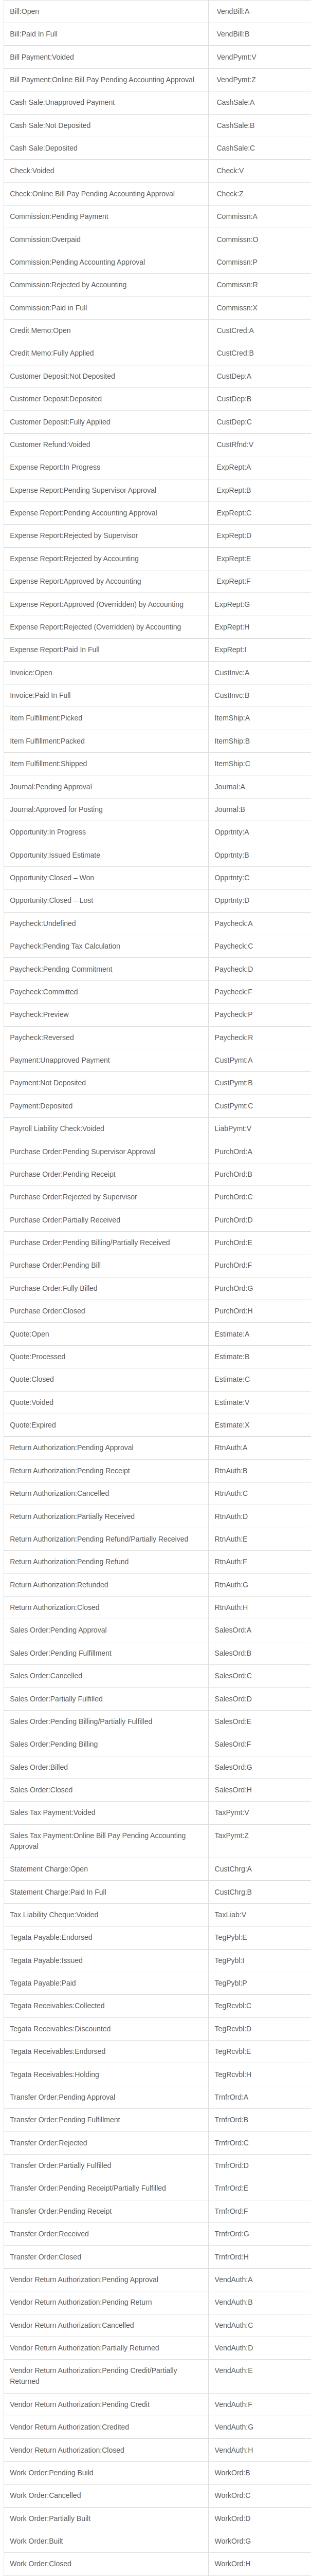Select the "WorkOrd:H" code cell
The image size is (311, 2576).
[233, 2564]
